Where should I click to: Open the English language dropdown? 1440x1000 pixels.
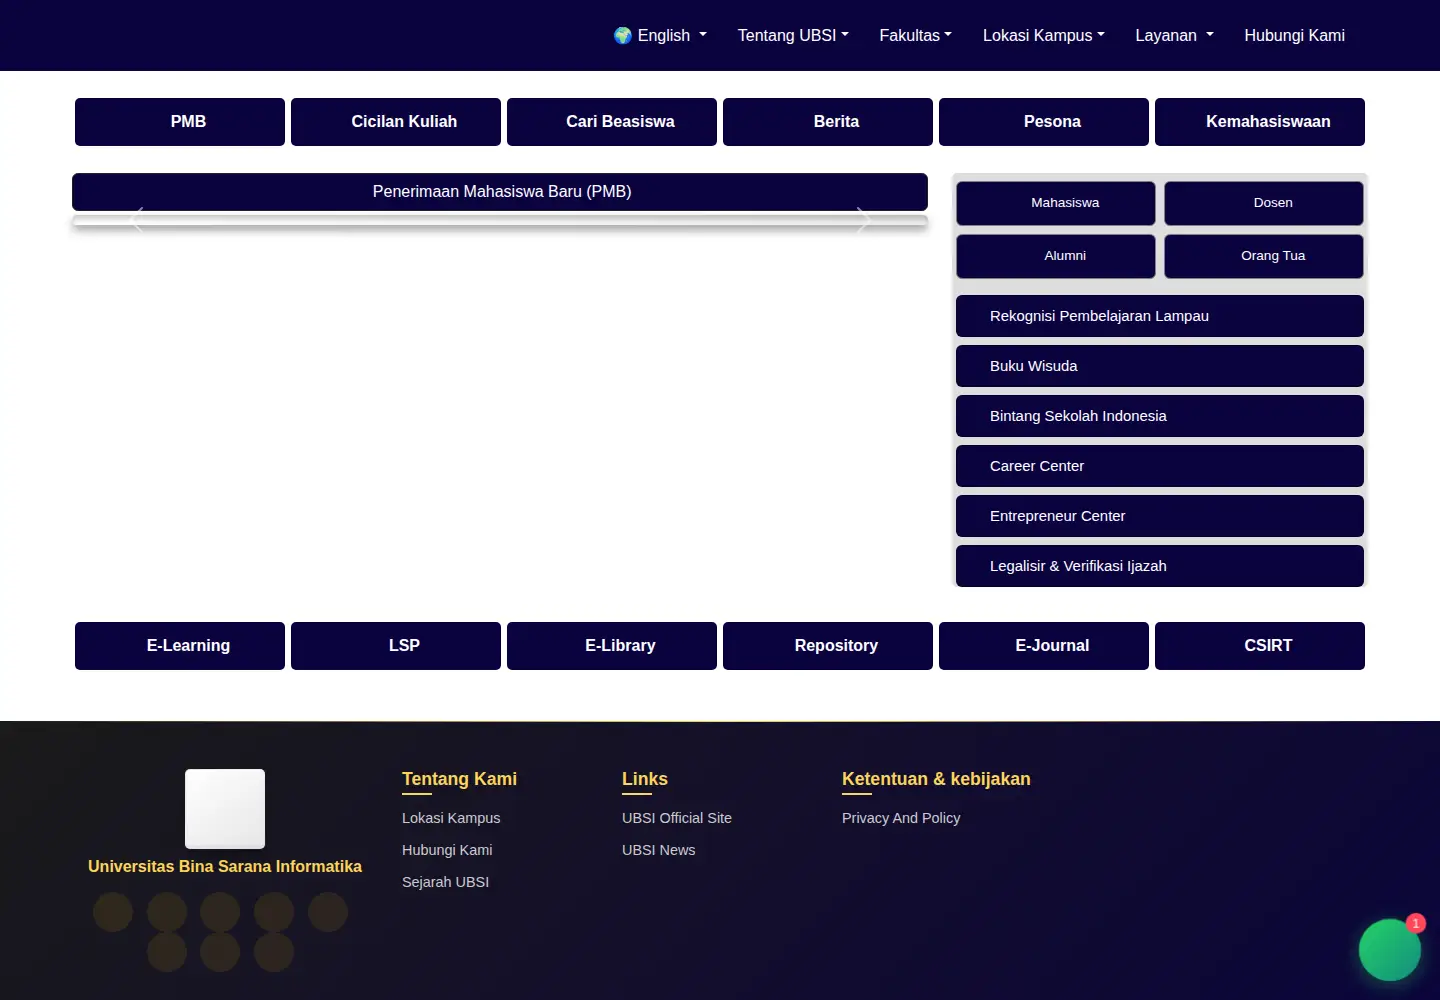tap(661, 35)
